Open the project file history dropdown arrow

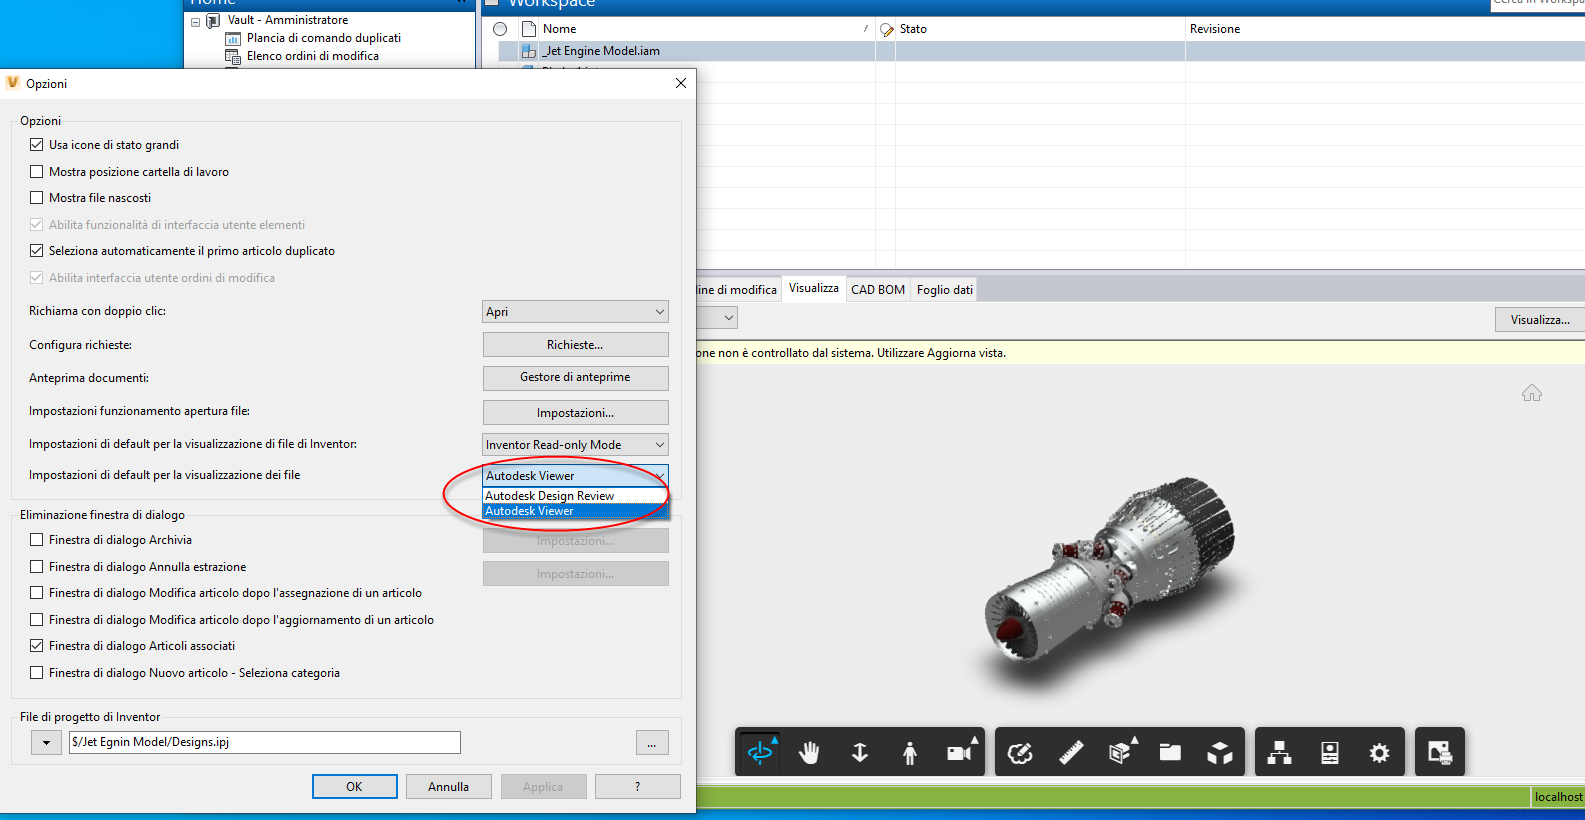(46, 743)
